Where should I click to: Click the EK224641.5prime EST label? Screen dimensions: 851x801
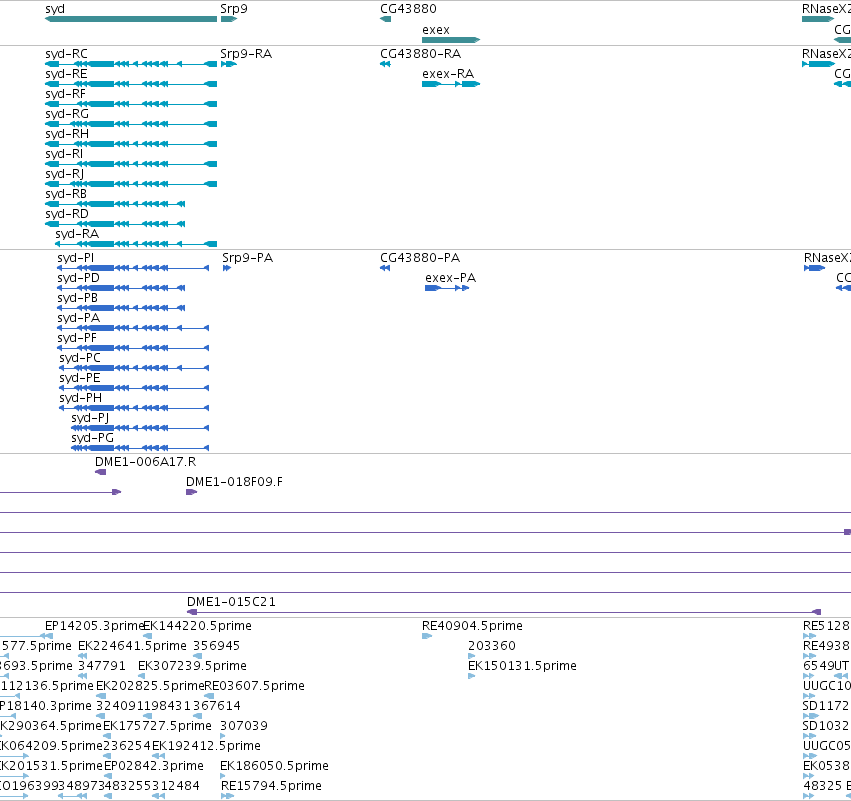pos(132,646)
